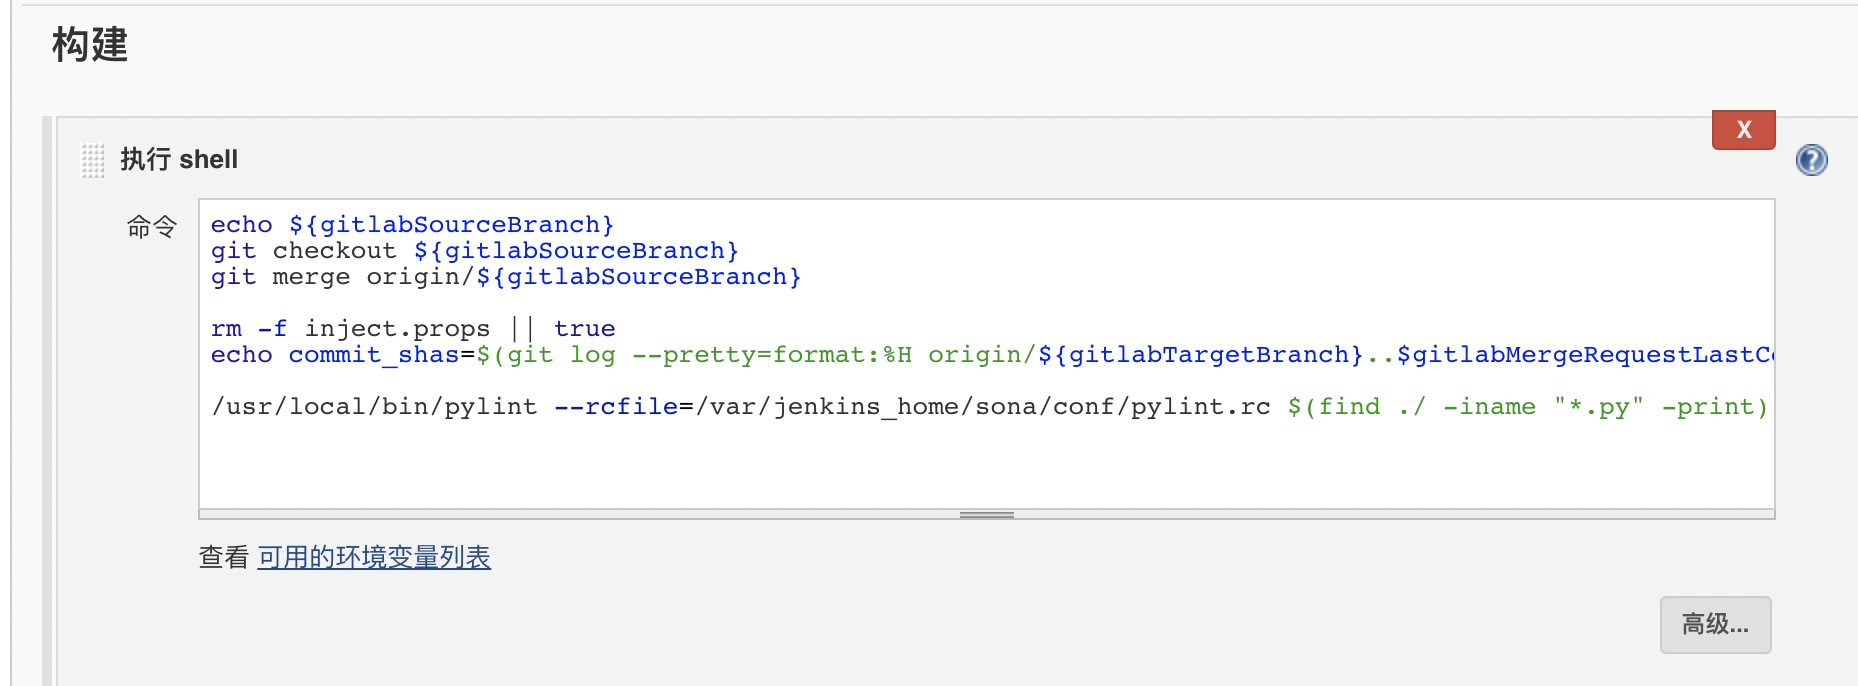Open help for the 执行 shell step
Viewport: 1858px width, 686px height.
point(1811,160)
